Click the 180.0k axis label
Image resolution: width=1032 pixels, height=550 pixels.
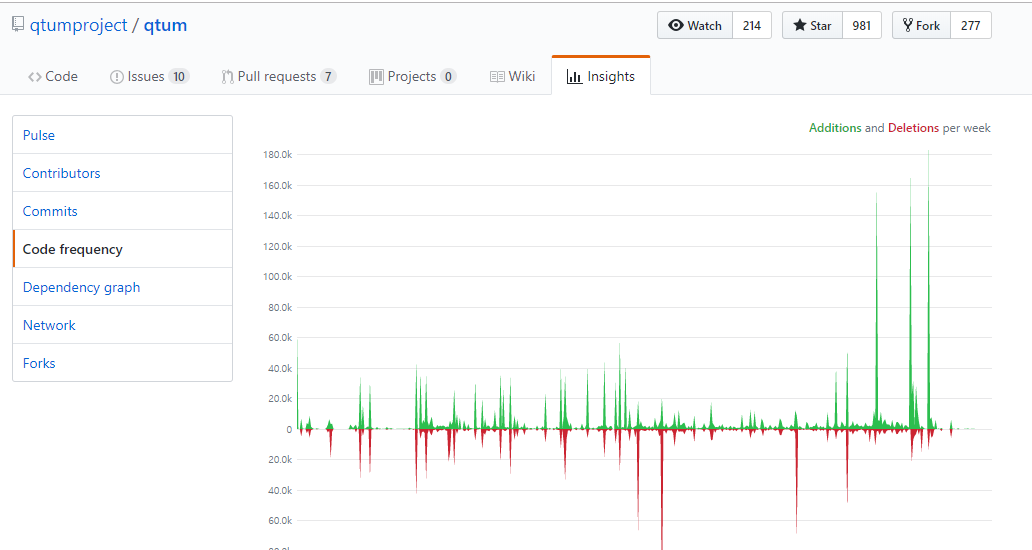point(278,155)
